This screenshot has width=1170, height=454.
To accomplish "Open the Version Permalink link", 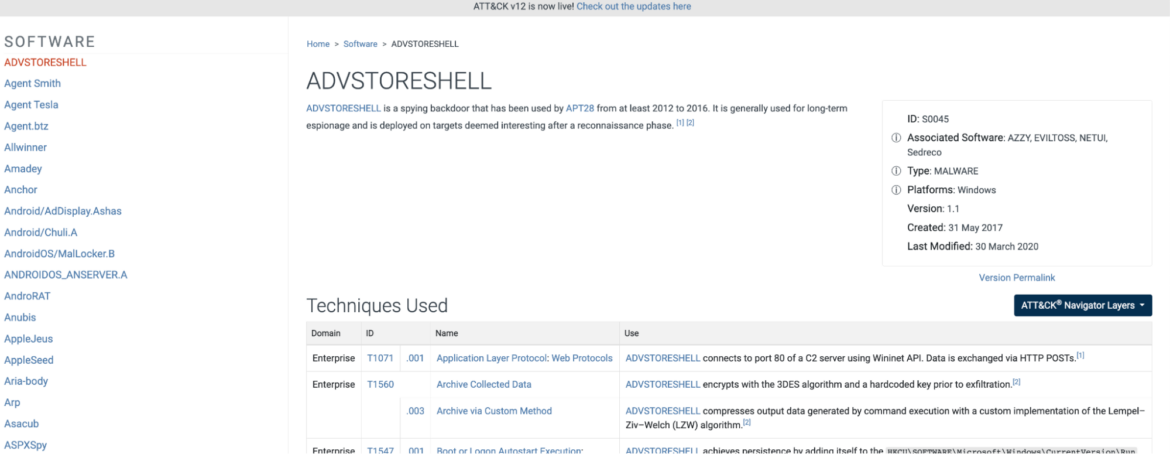I will 1017,278.
